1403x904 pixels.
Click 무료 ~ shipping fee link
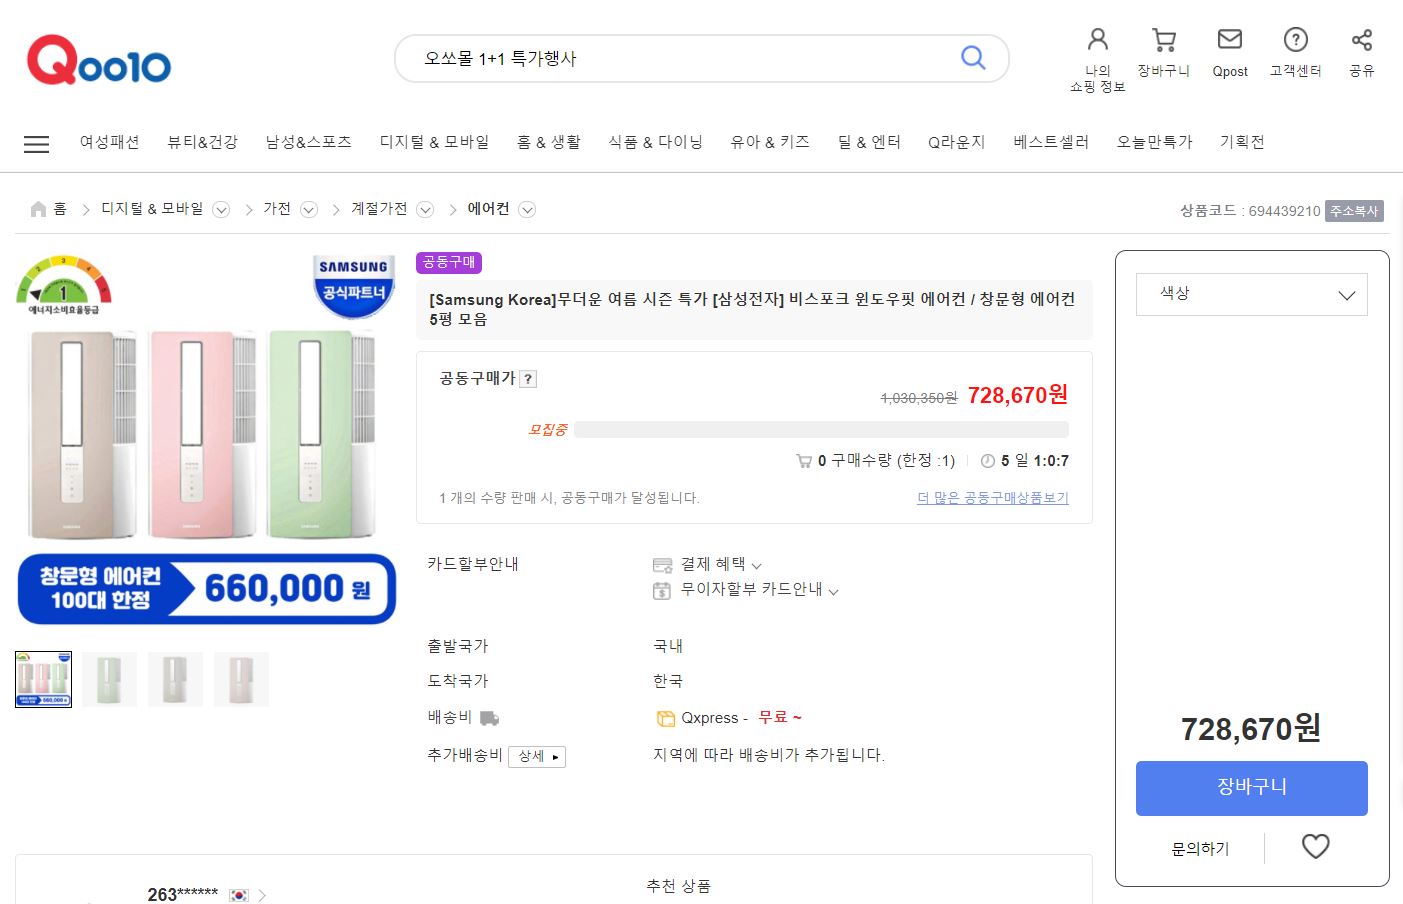click(x=780, y=718)
